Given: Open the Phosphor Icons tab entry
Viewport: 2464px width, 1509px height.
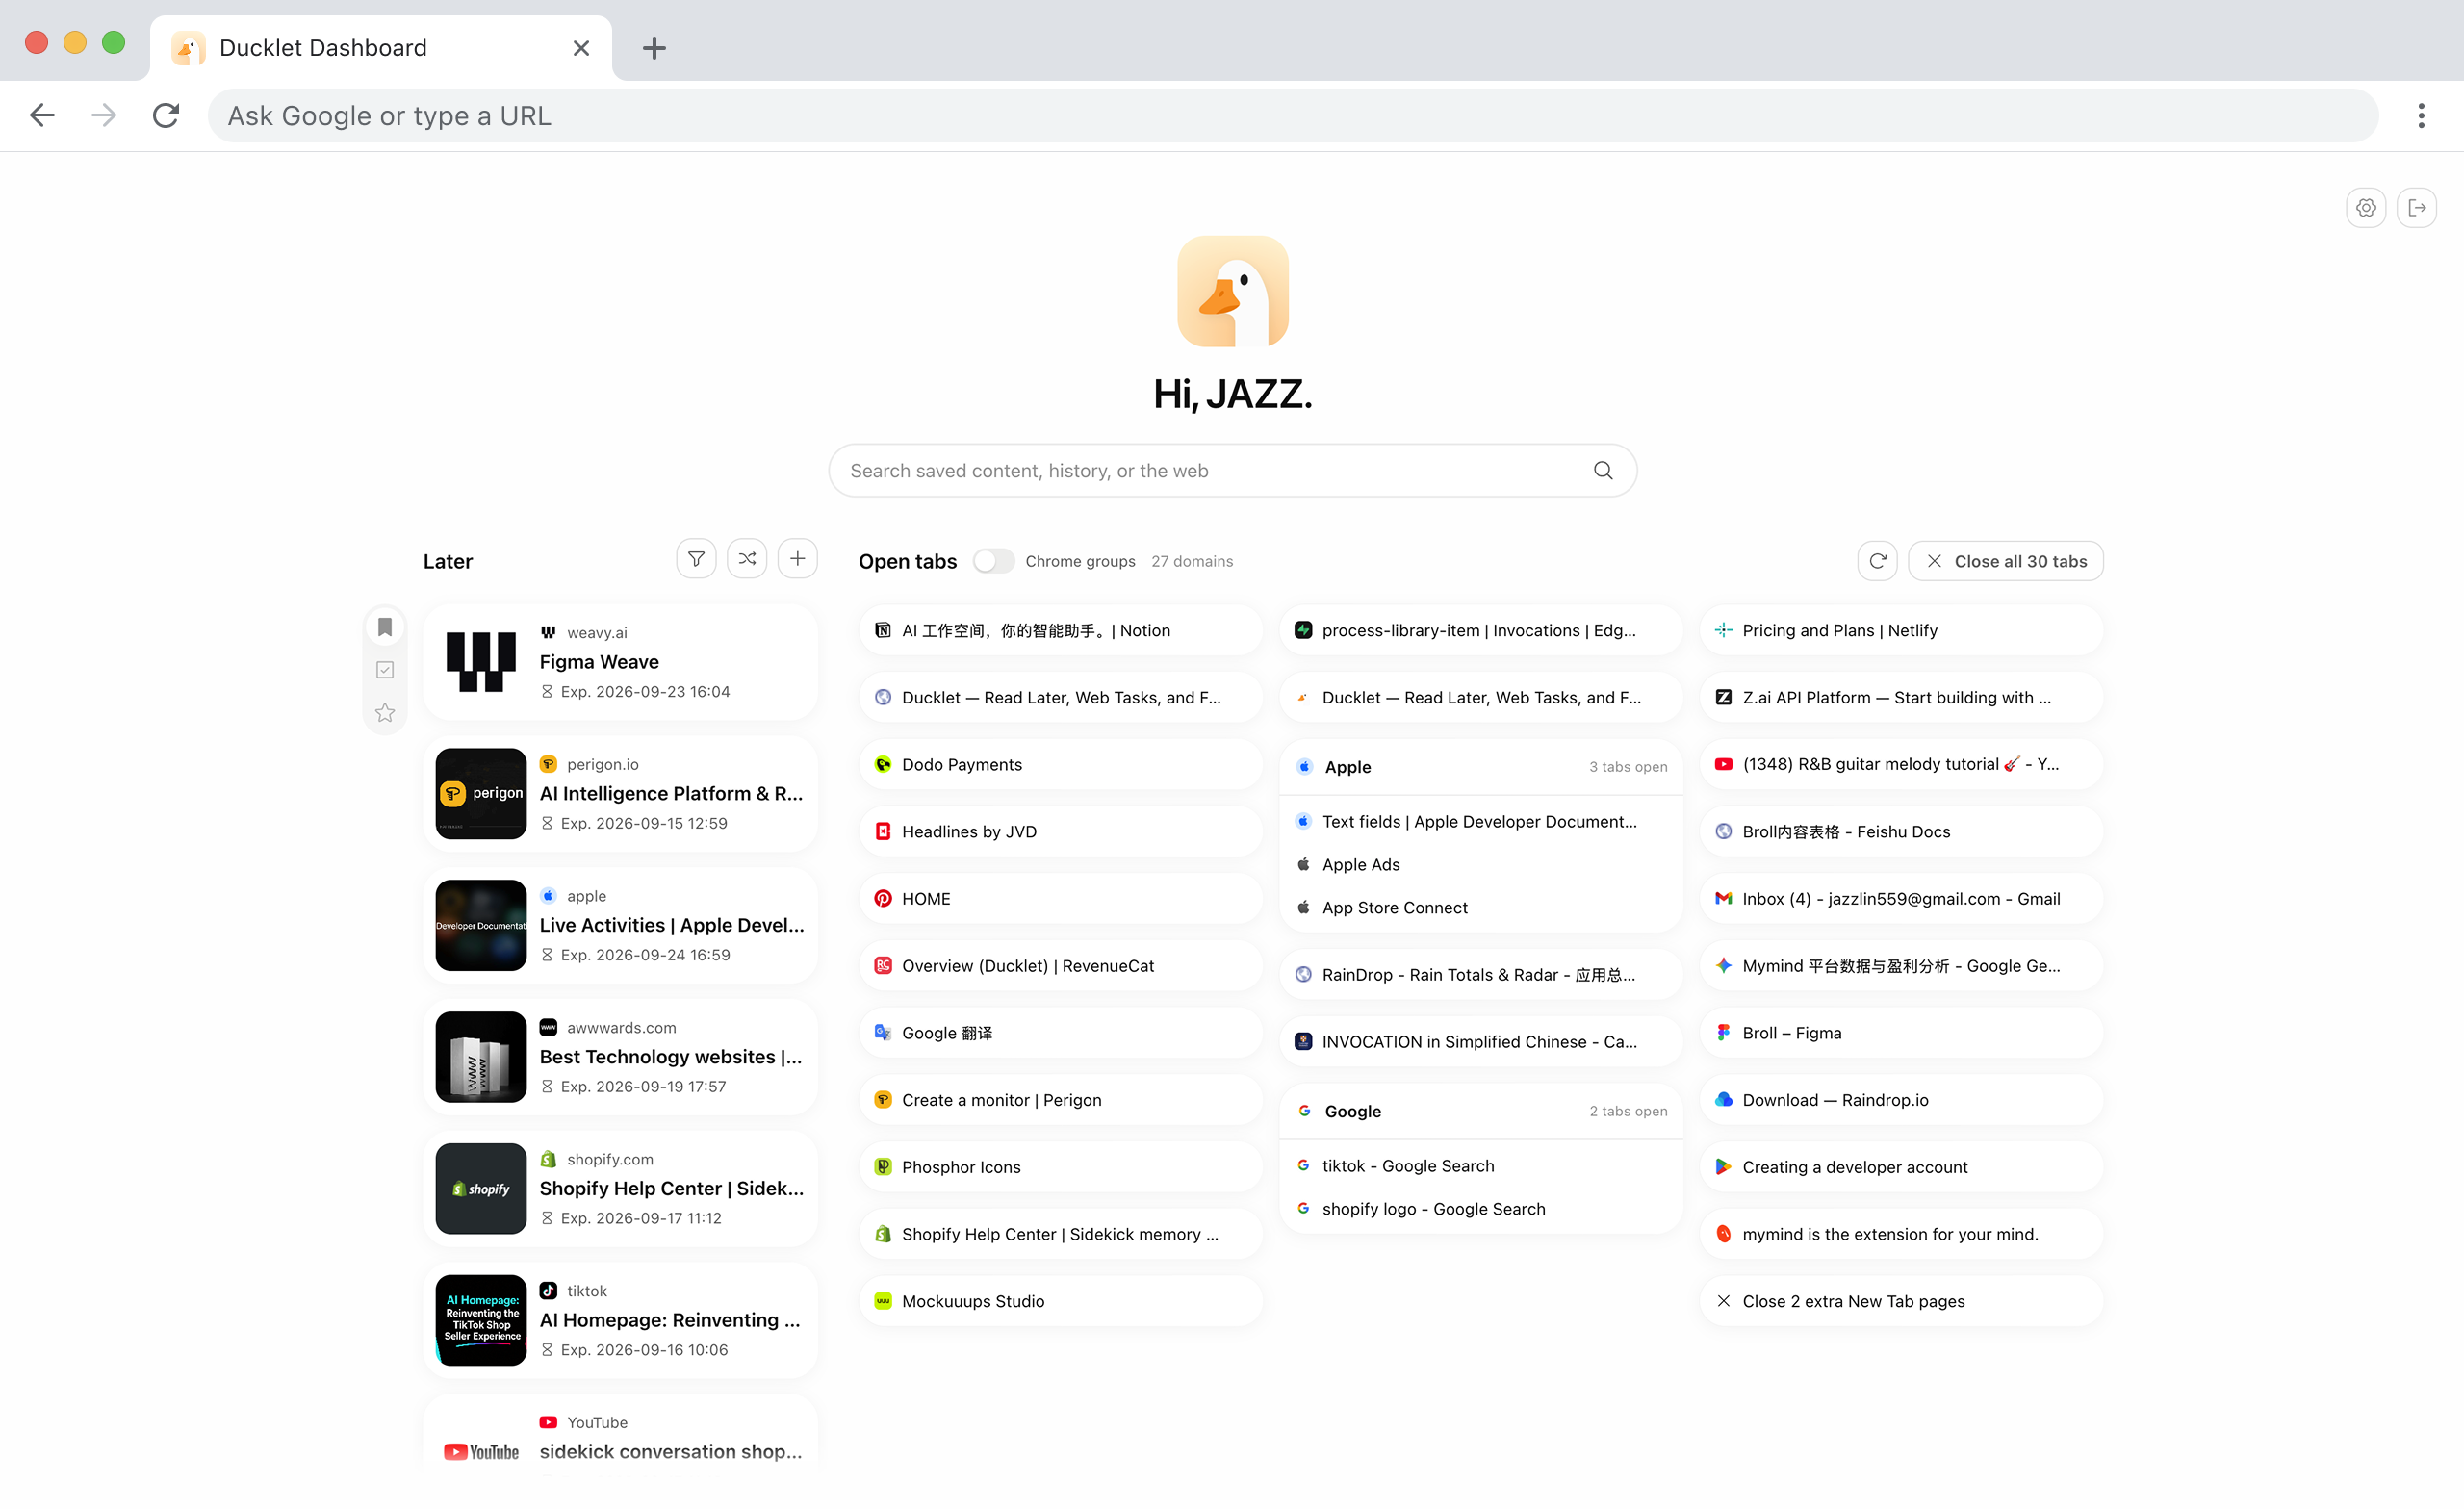Looking at the screenshot, I should click(1061, 1167).
